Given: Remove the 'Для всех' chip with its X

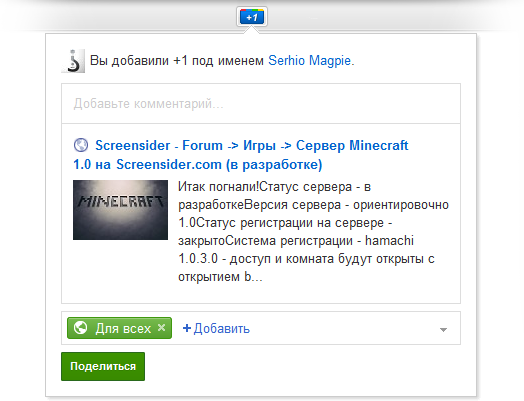Looking at the screenshot, I should point(161,327).
